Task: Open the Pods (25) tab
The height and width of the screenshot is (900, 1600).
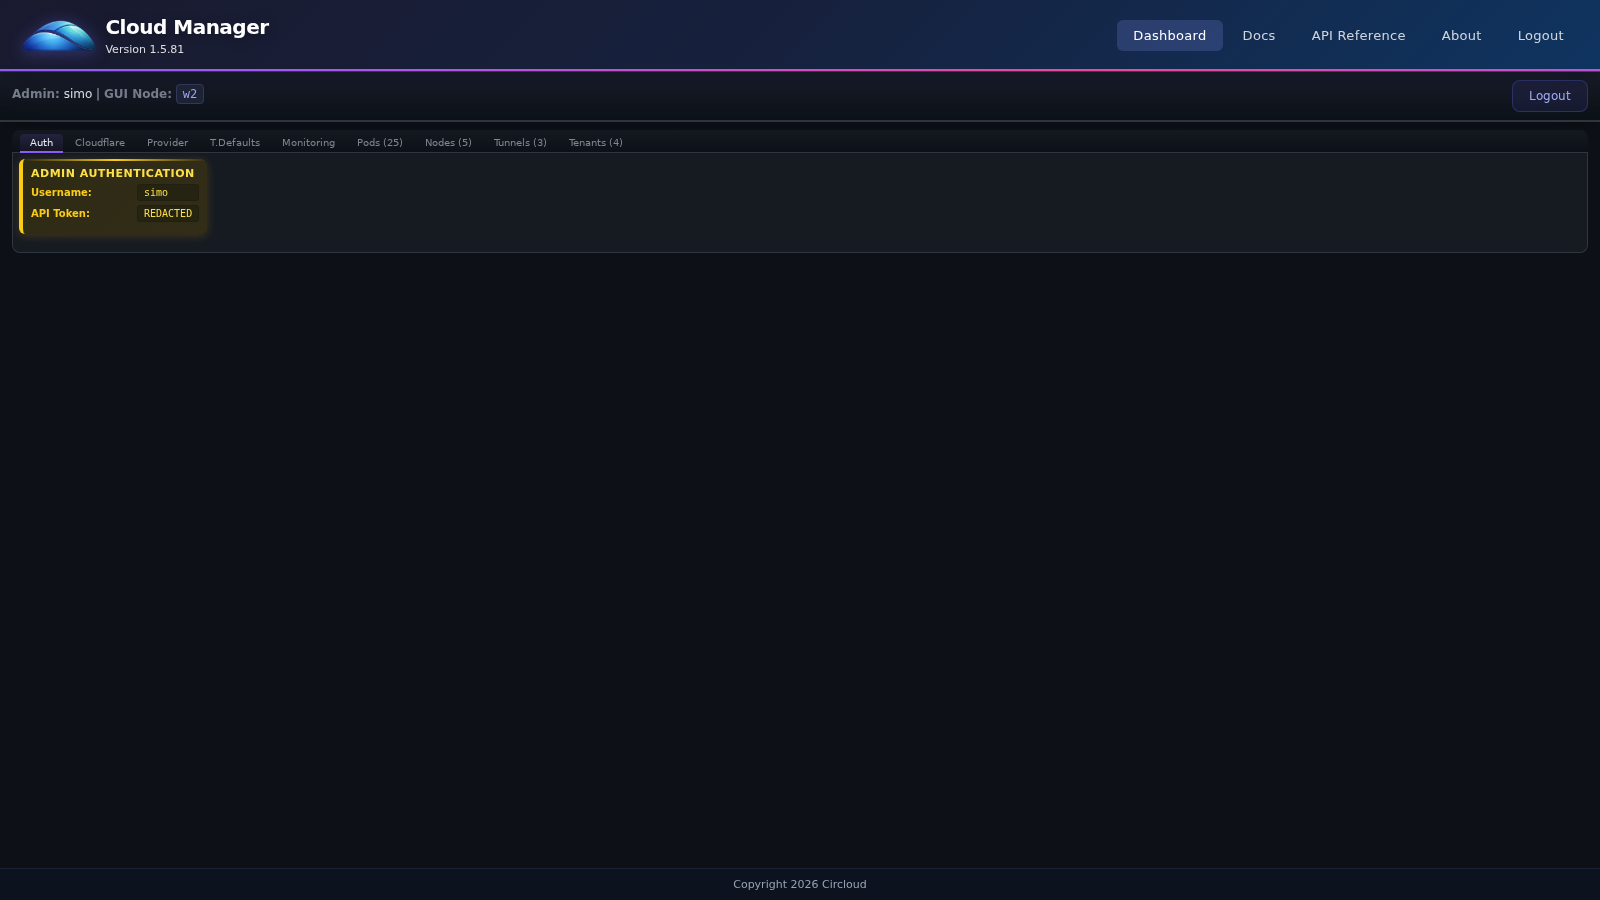Action: coord(380,142)
